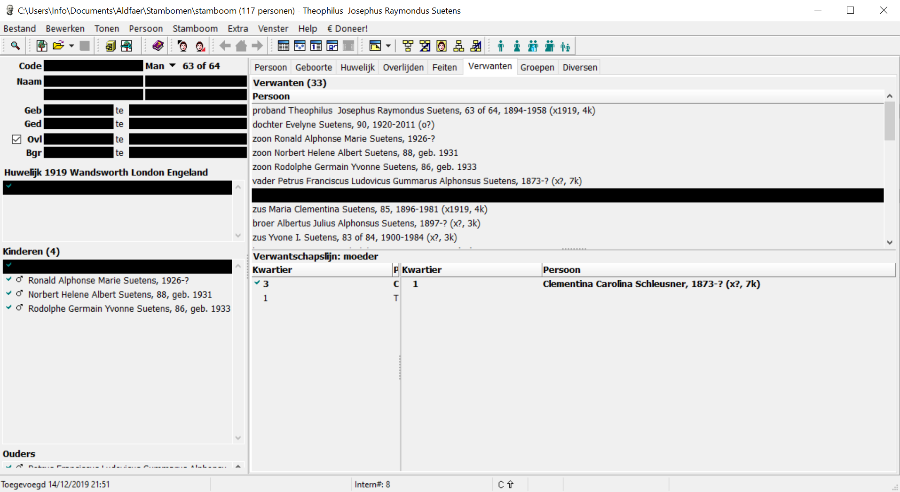Click the Persoon column header in Verwantschapslijn
The height and width of the screenshot is (492, 900).
(563, 270)
